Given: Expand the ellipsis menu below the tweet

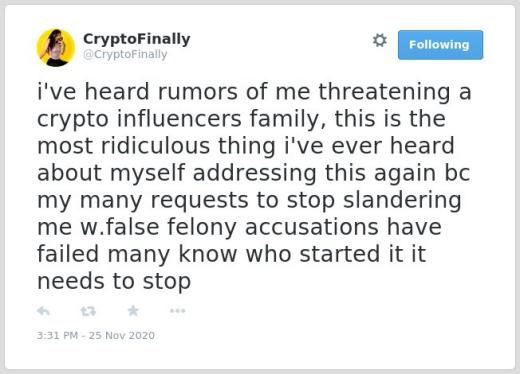Looking at the screenshot, I should 177,311.
